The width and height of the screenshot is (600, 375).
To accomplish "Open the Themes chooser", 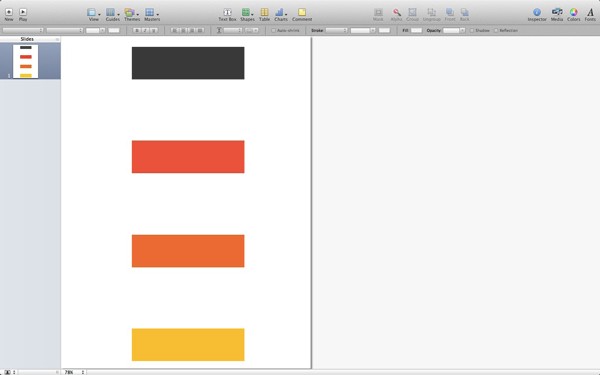I will point(132,15).
